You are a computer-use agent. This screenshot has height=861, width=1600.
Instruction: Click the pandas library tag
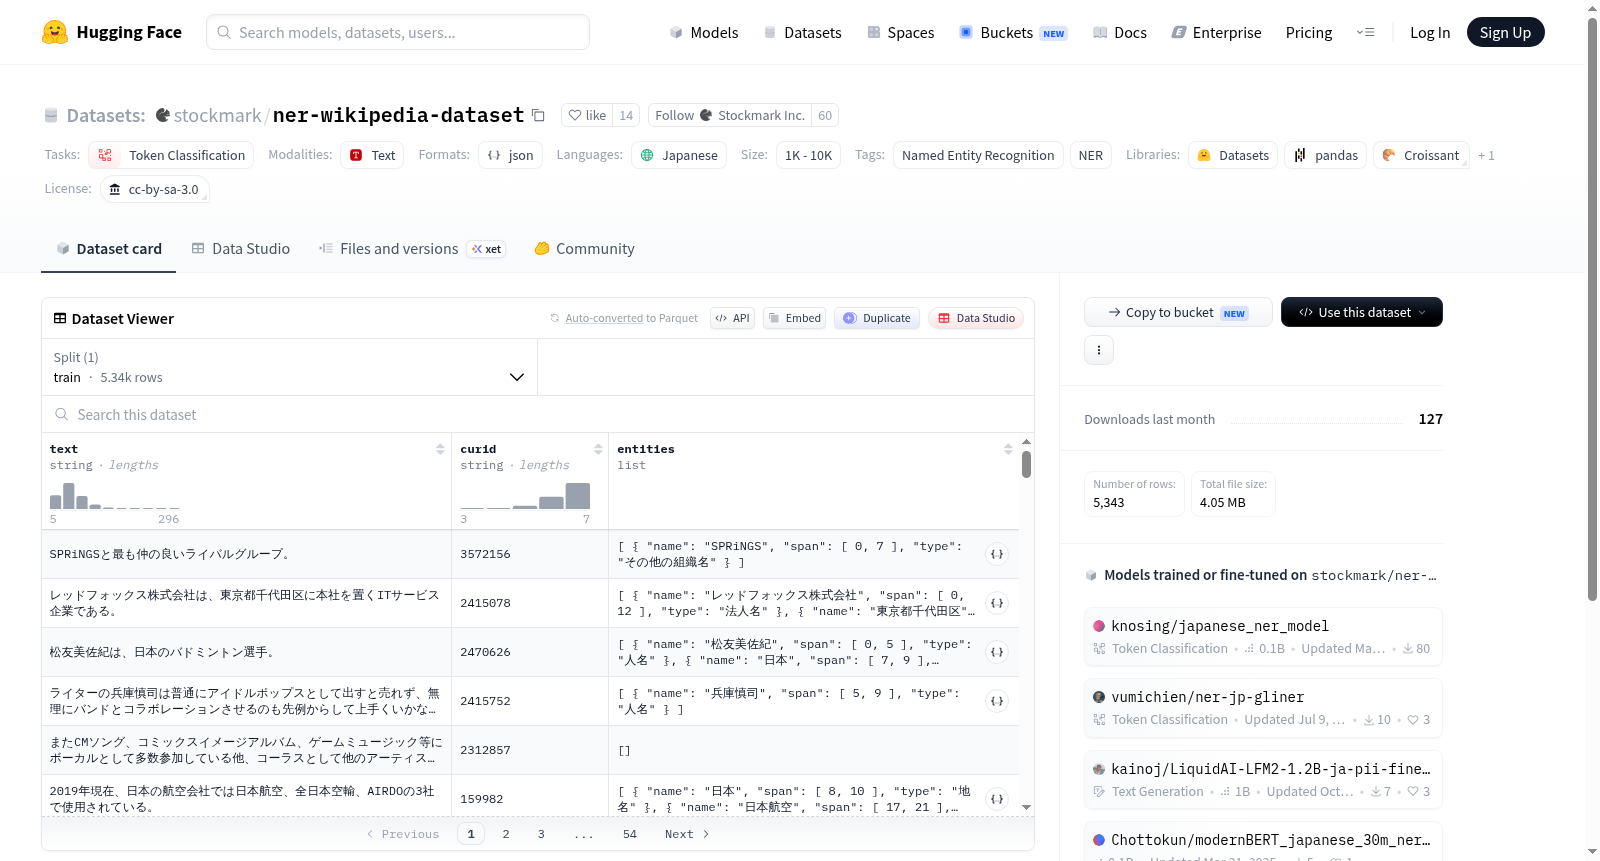point(1325,155)
